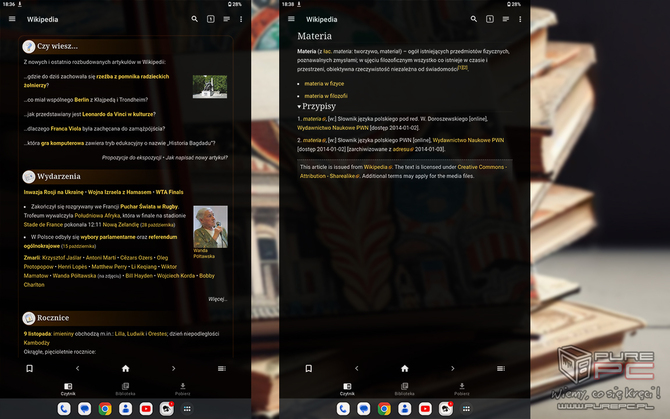Viewport: 670px width, 419px height.
Task: Open Wanda Półtawska portrait thumbnail
Action: pos(210,227)
